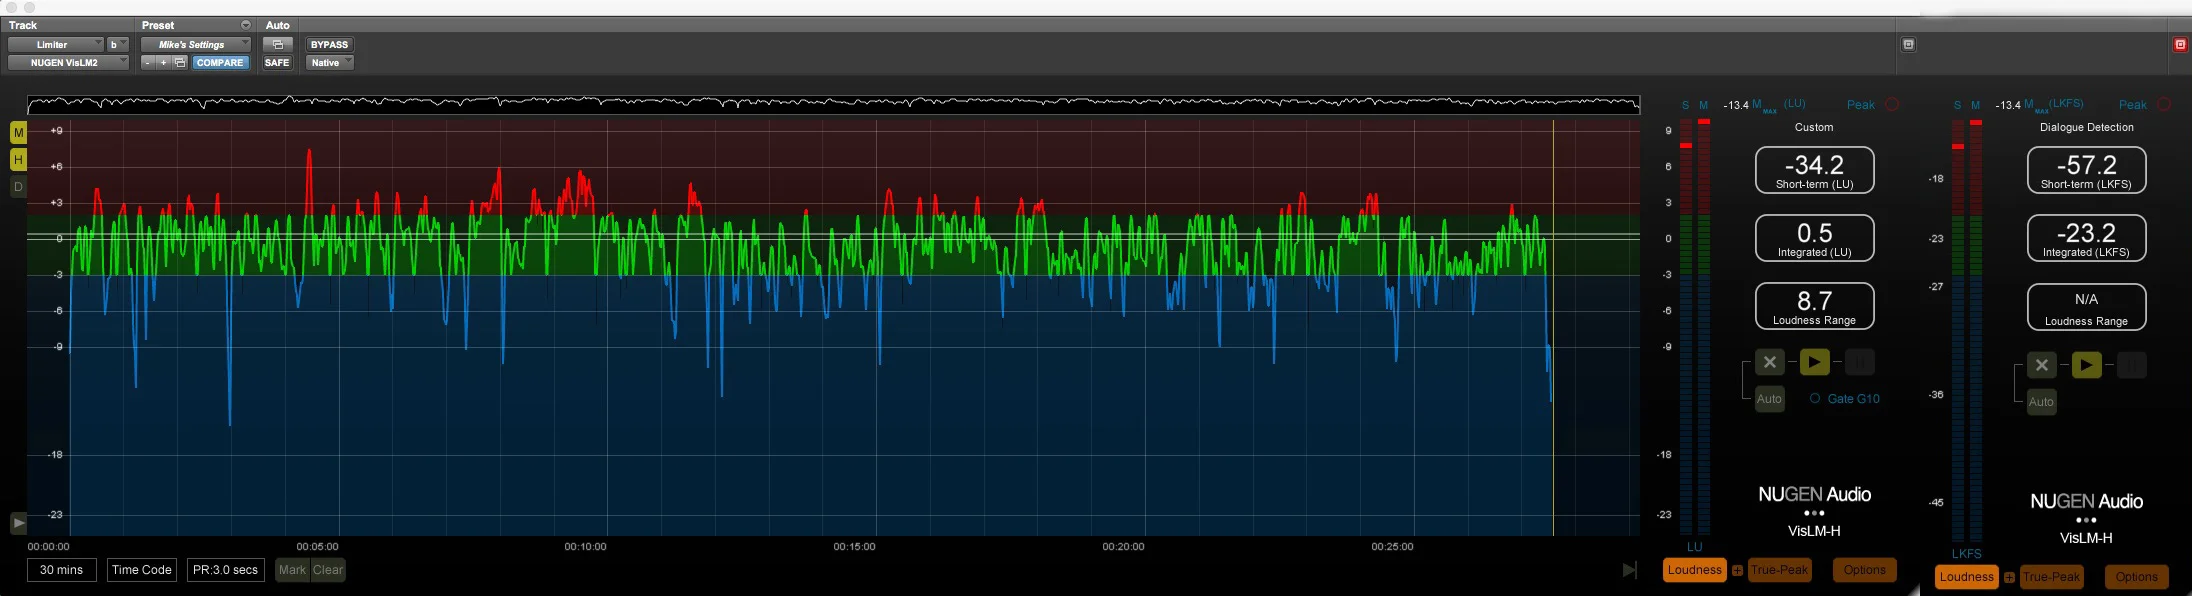Image resolution: width=2192 pixels, height=596 pixels.
Task: Reset the Custom meter with X button
Action: 1769,362
